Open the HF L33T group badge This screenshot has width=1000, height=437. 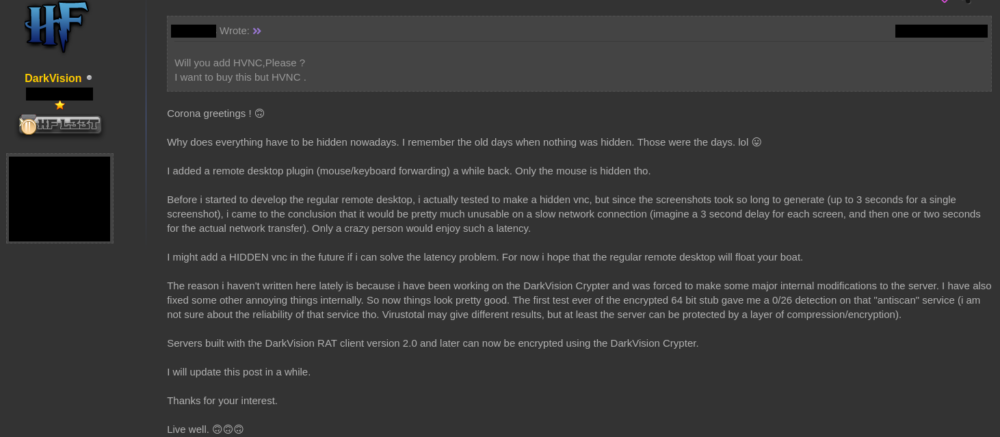(60, 125)
